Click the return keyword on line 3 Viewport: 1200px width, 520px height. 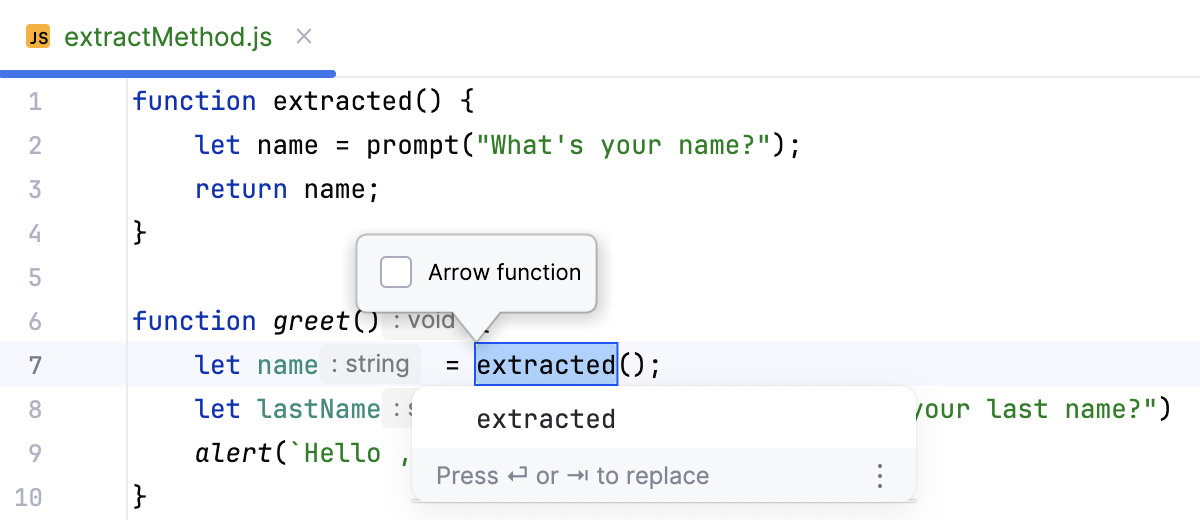click(241, 189)
